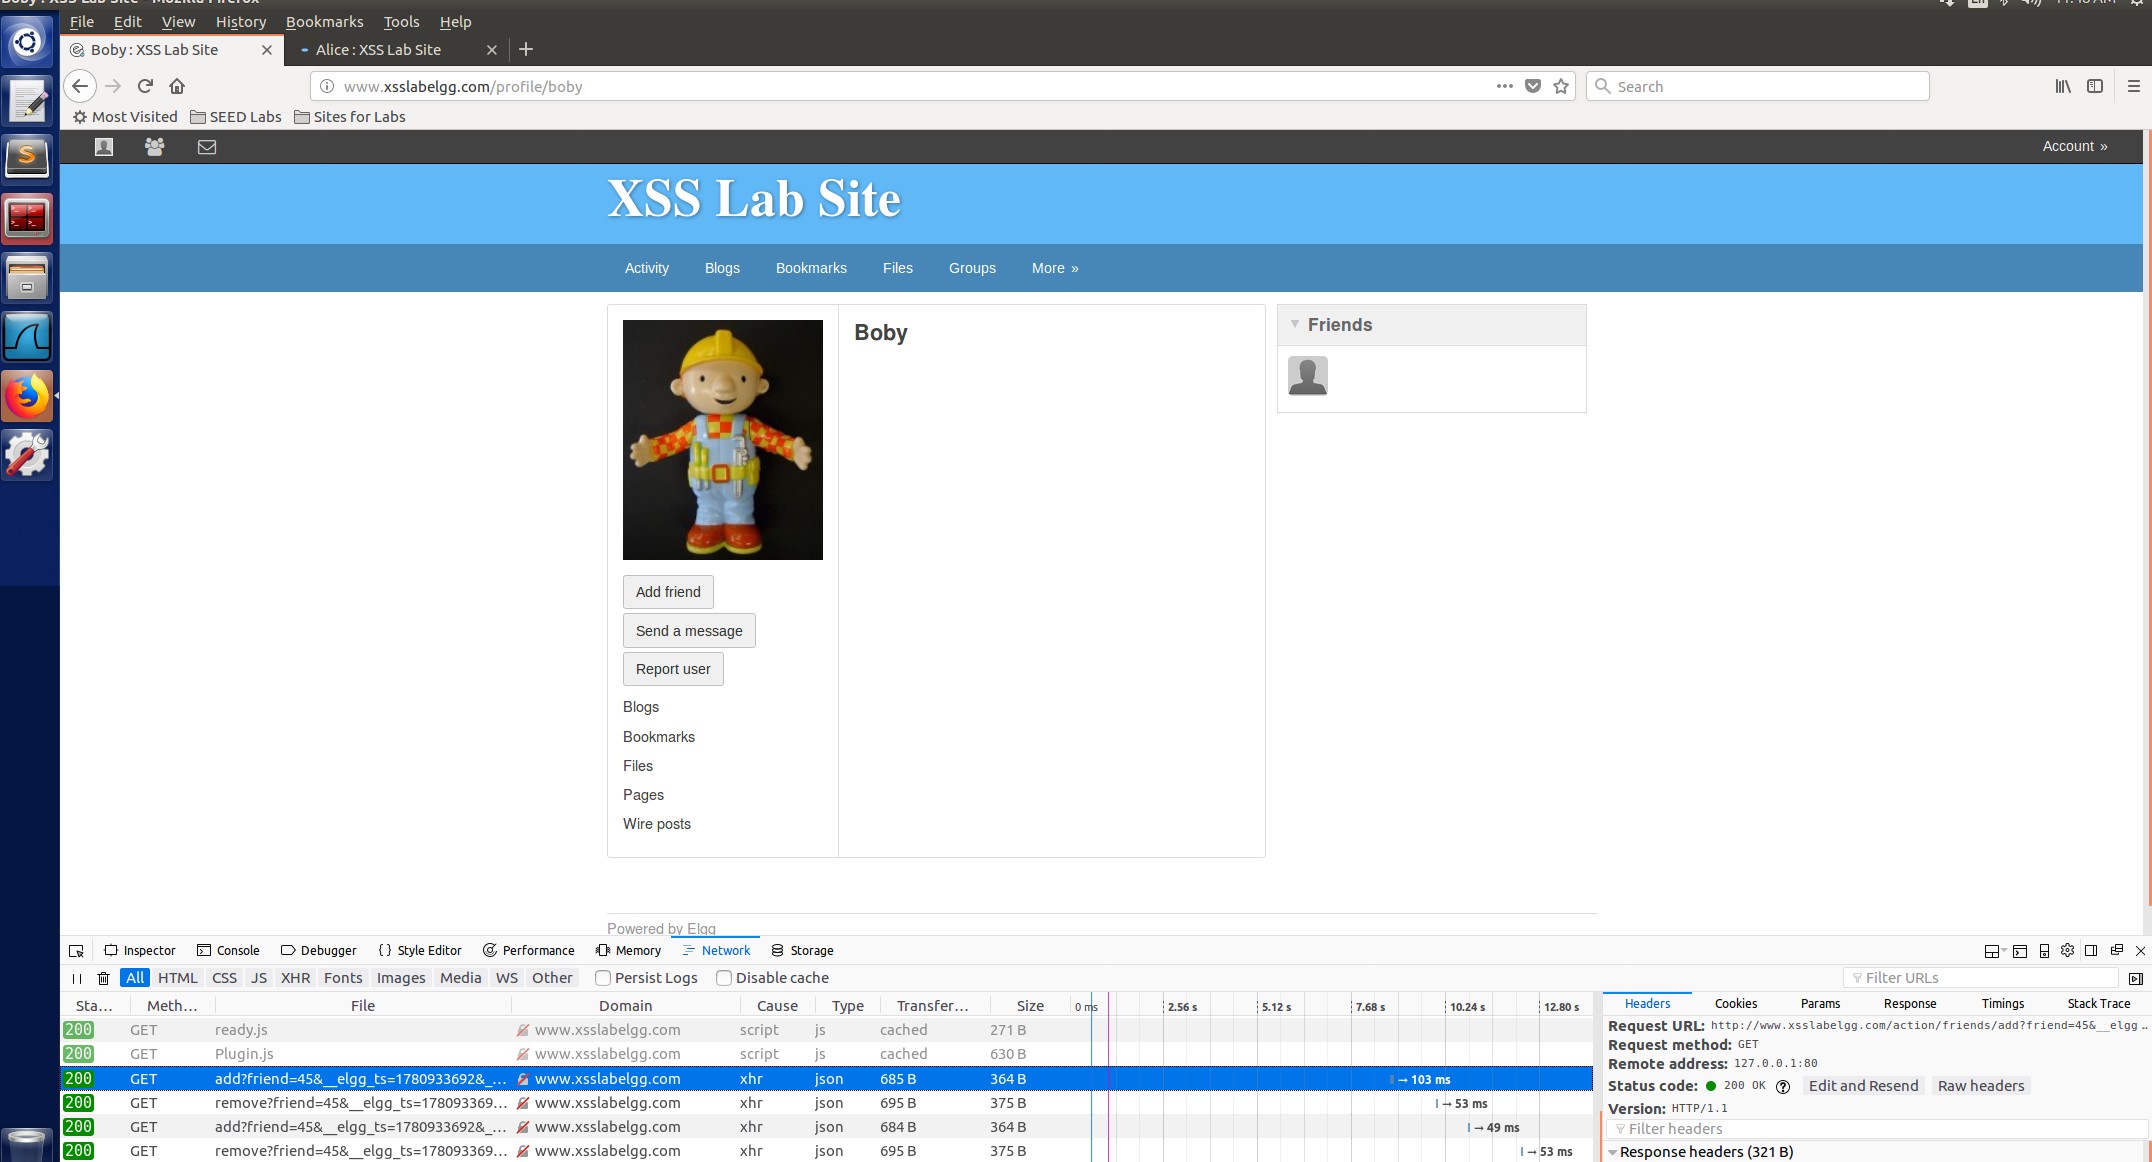The width and height of the screenshot is (2152, 1162).
Task: Dock devtools to the side
Action: point(2091,950)
